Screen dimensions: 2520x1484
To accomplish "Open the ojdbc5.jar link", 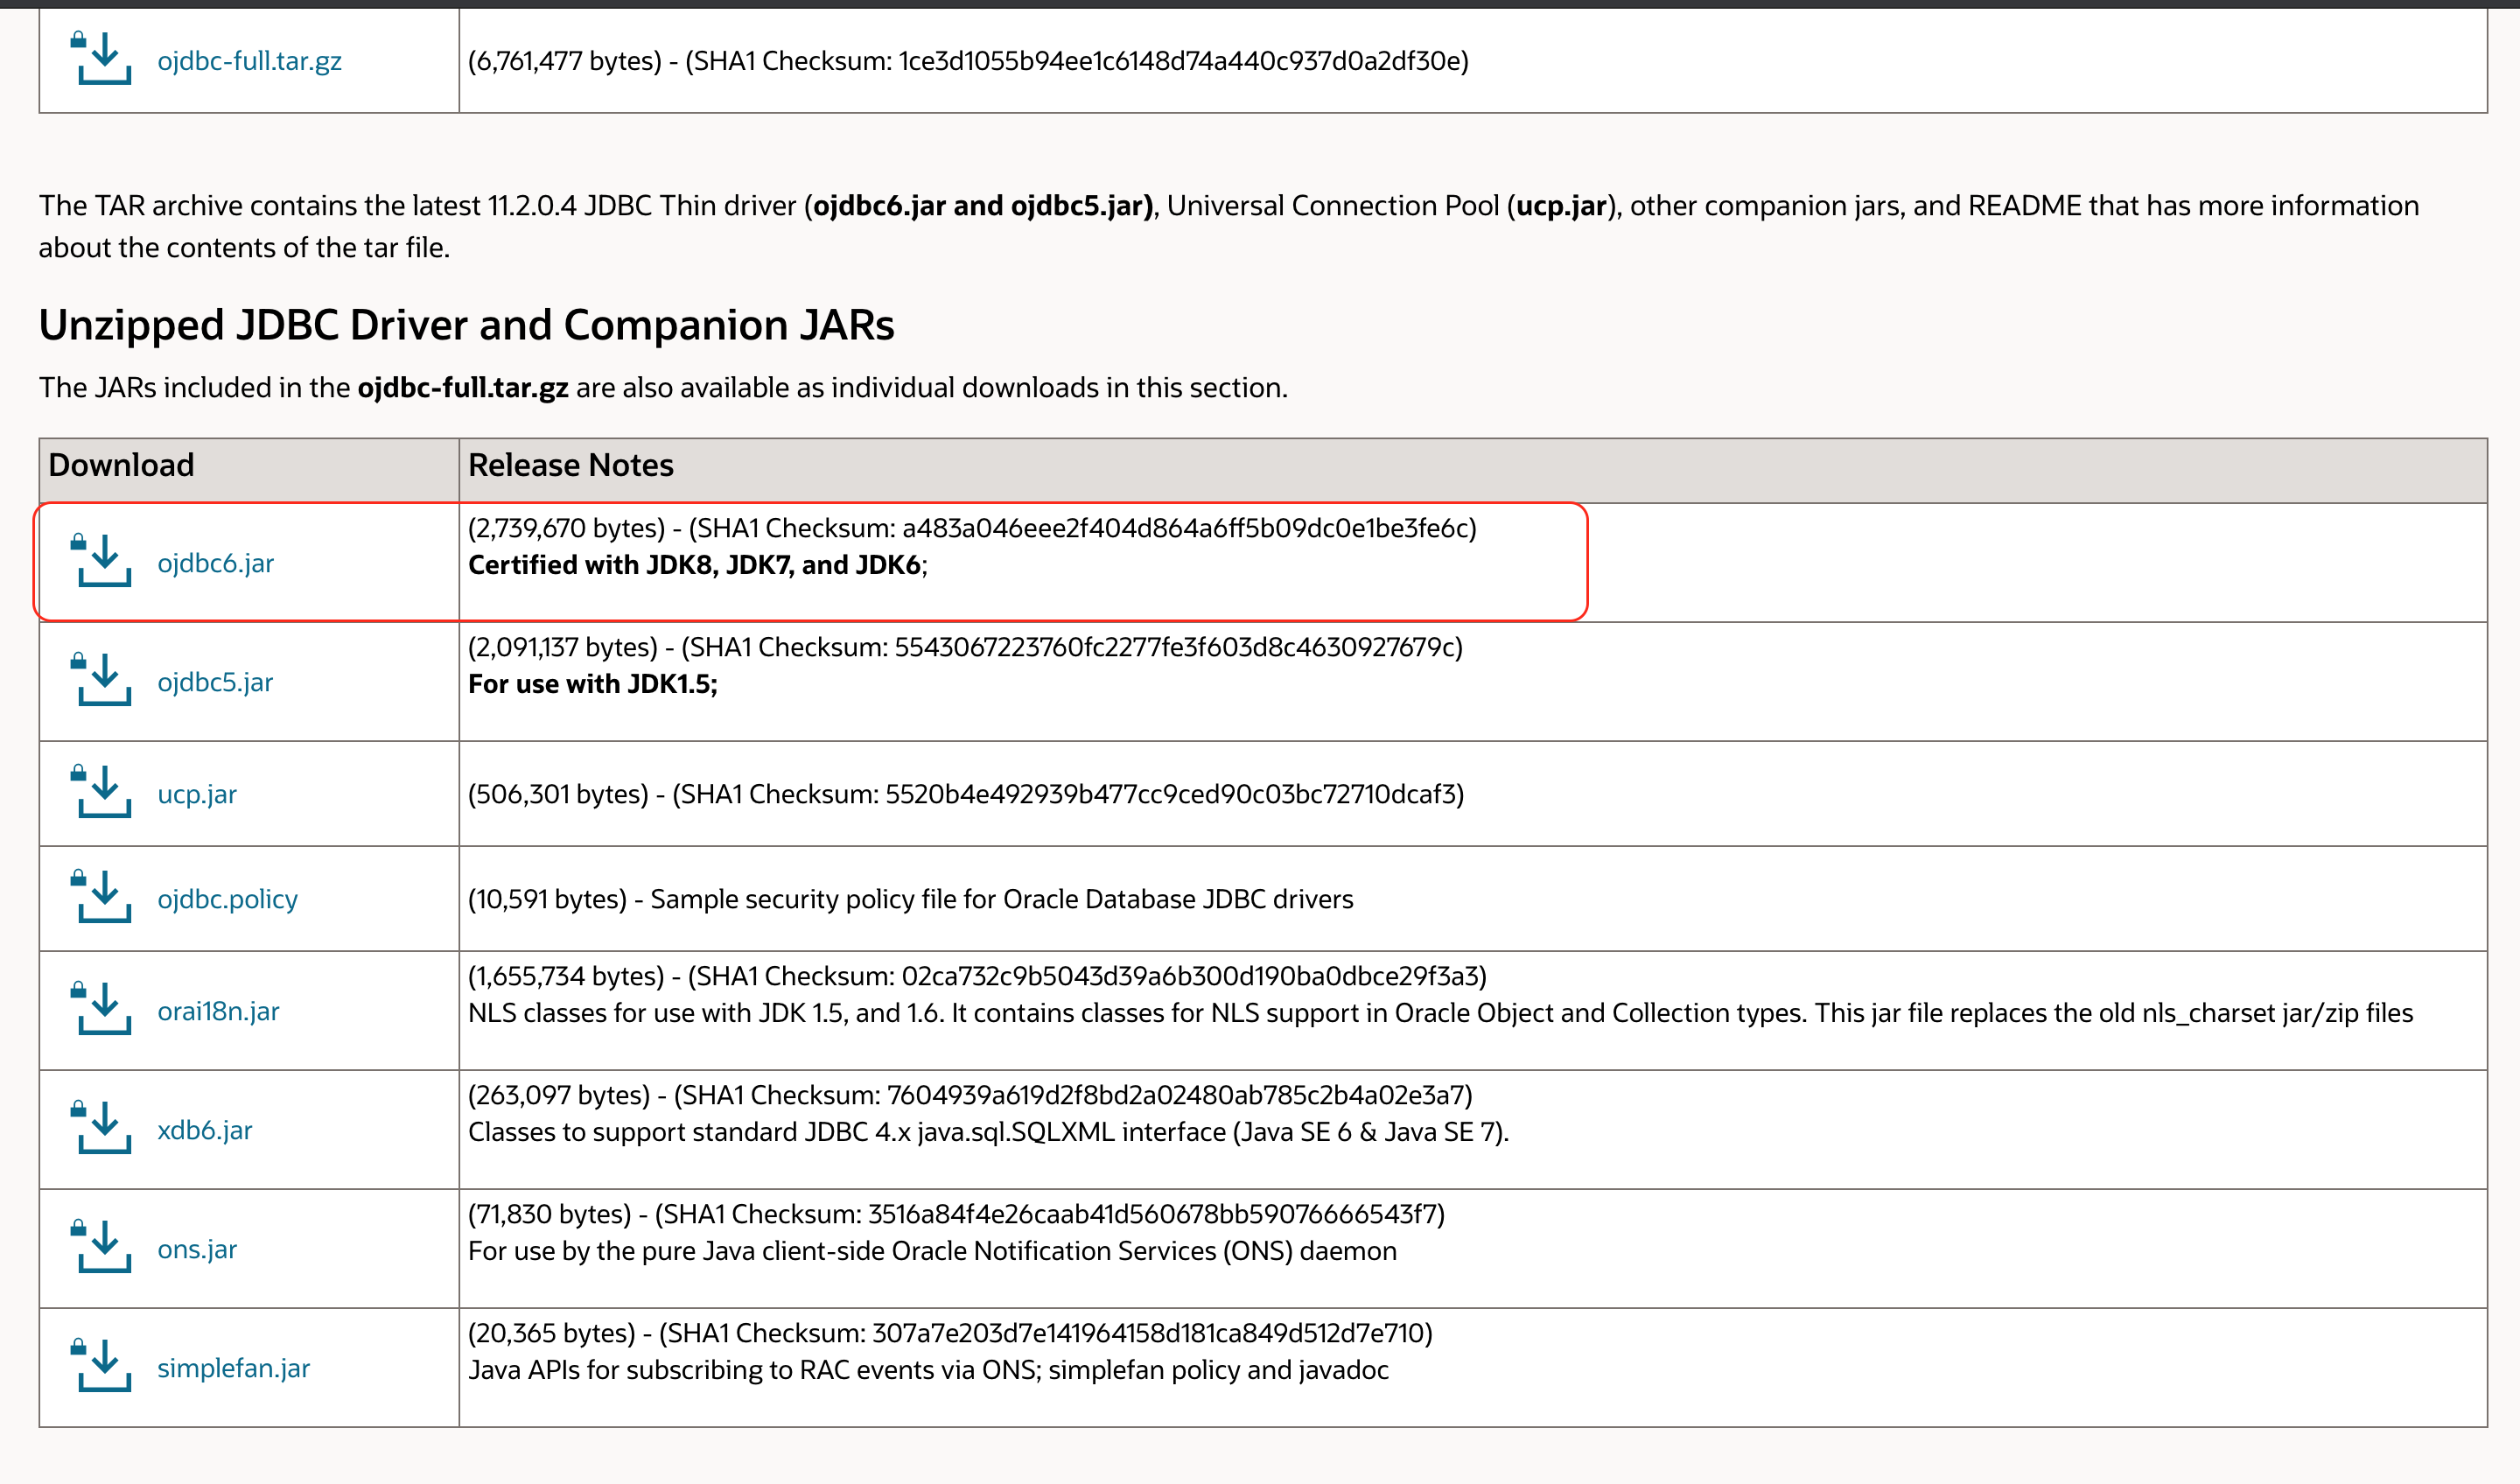I will [x=215, y=682].
